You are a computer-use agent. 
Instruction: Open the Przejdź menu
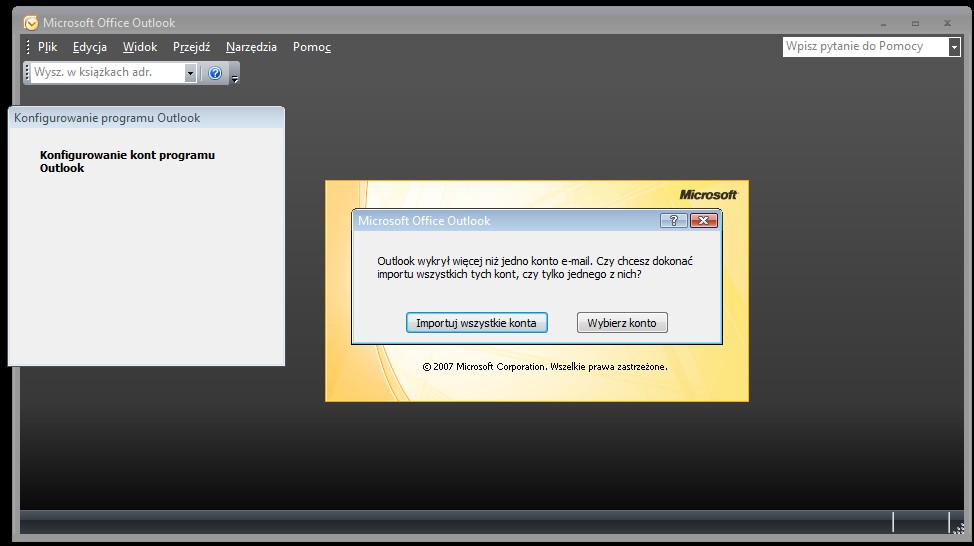(x=191, y=47)
